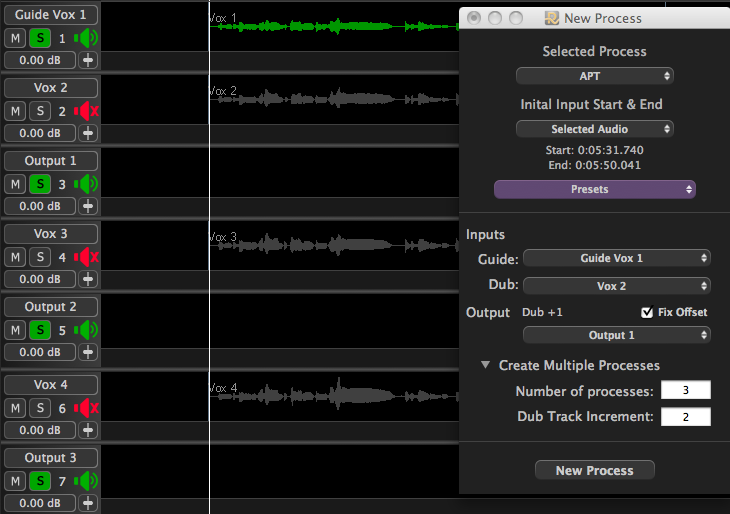Solo the Vox 2 track
The width and height of the screenshot is (730, 514).
click(x=39, y=111)
